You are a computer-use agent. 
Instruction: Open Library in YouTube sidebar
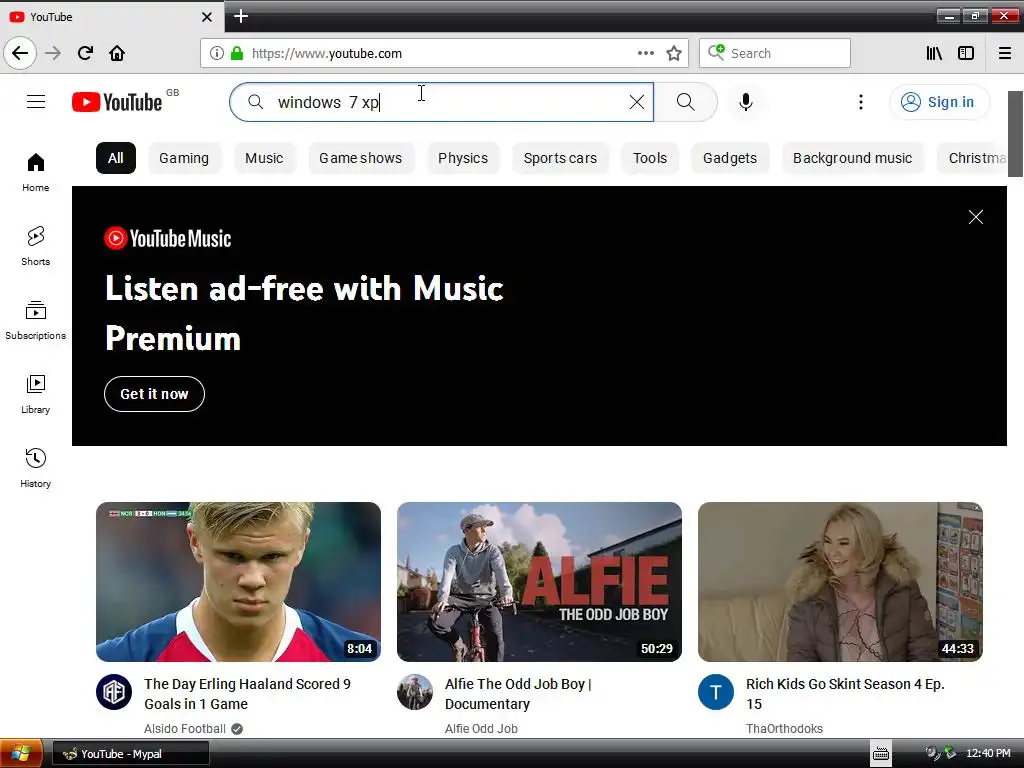coord(35,394)
